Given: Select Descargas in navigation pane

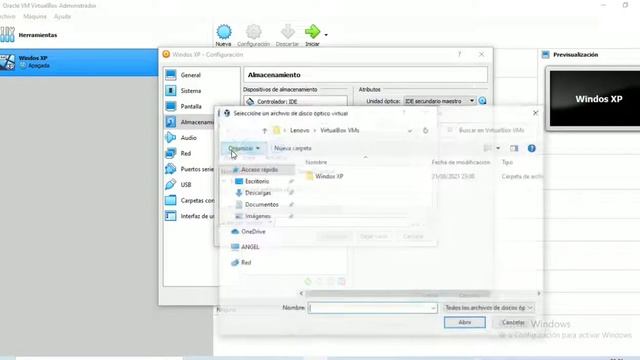Looking at the screenshot, I should click(x=258, y=193).
